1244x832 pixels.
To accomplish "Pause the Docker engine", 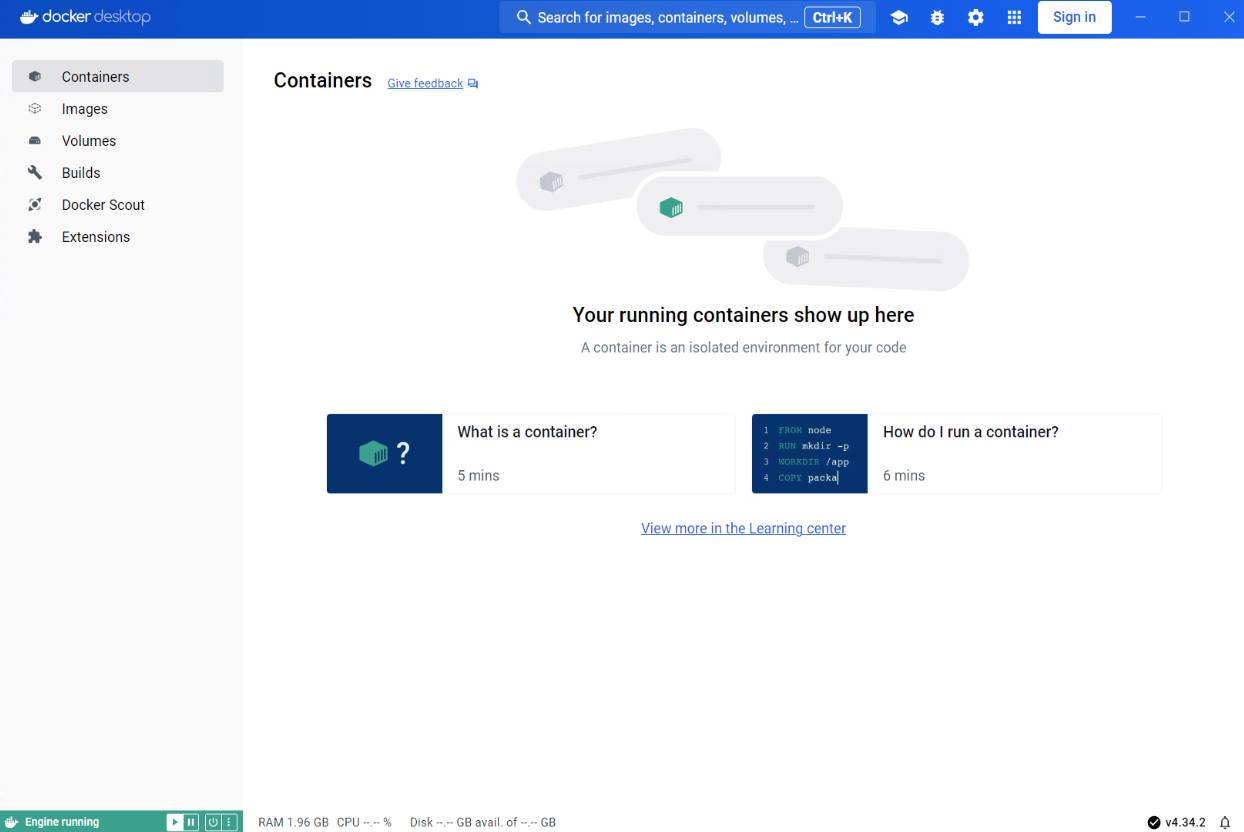I will [x=191, y=822].
